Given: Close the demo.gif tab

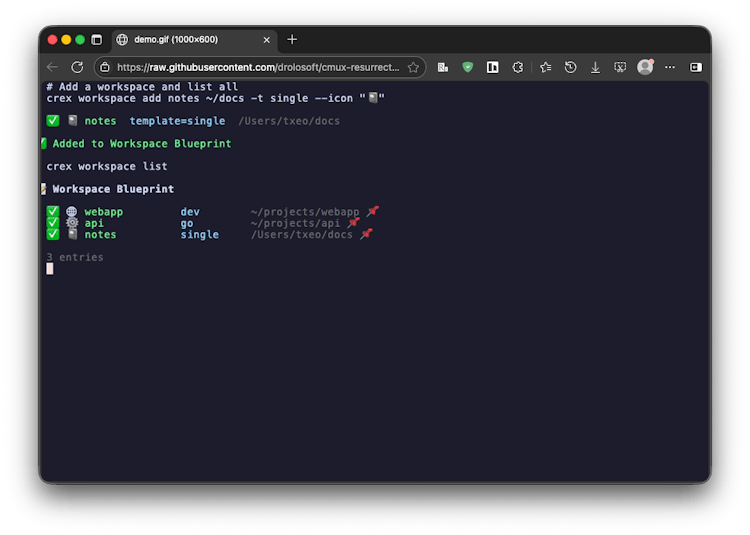Looking at the screenshot, I should 267,40.
